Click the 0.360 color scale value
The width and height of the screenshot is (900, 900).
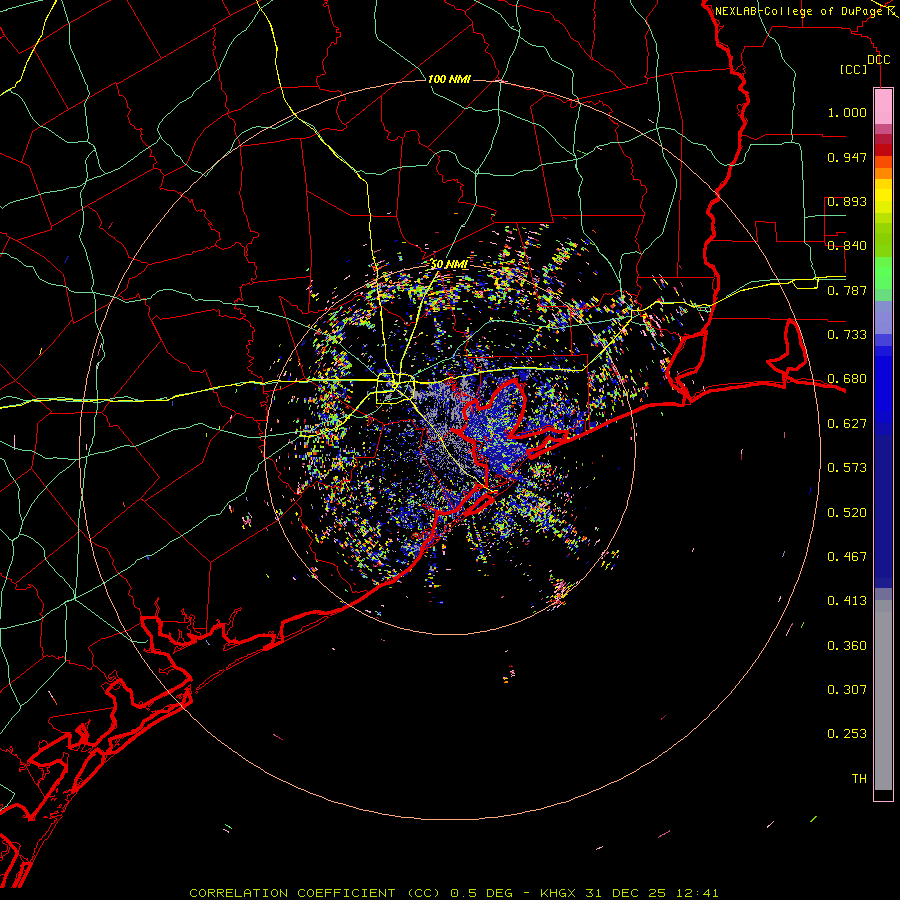pos(847,646)
